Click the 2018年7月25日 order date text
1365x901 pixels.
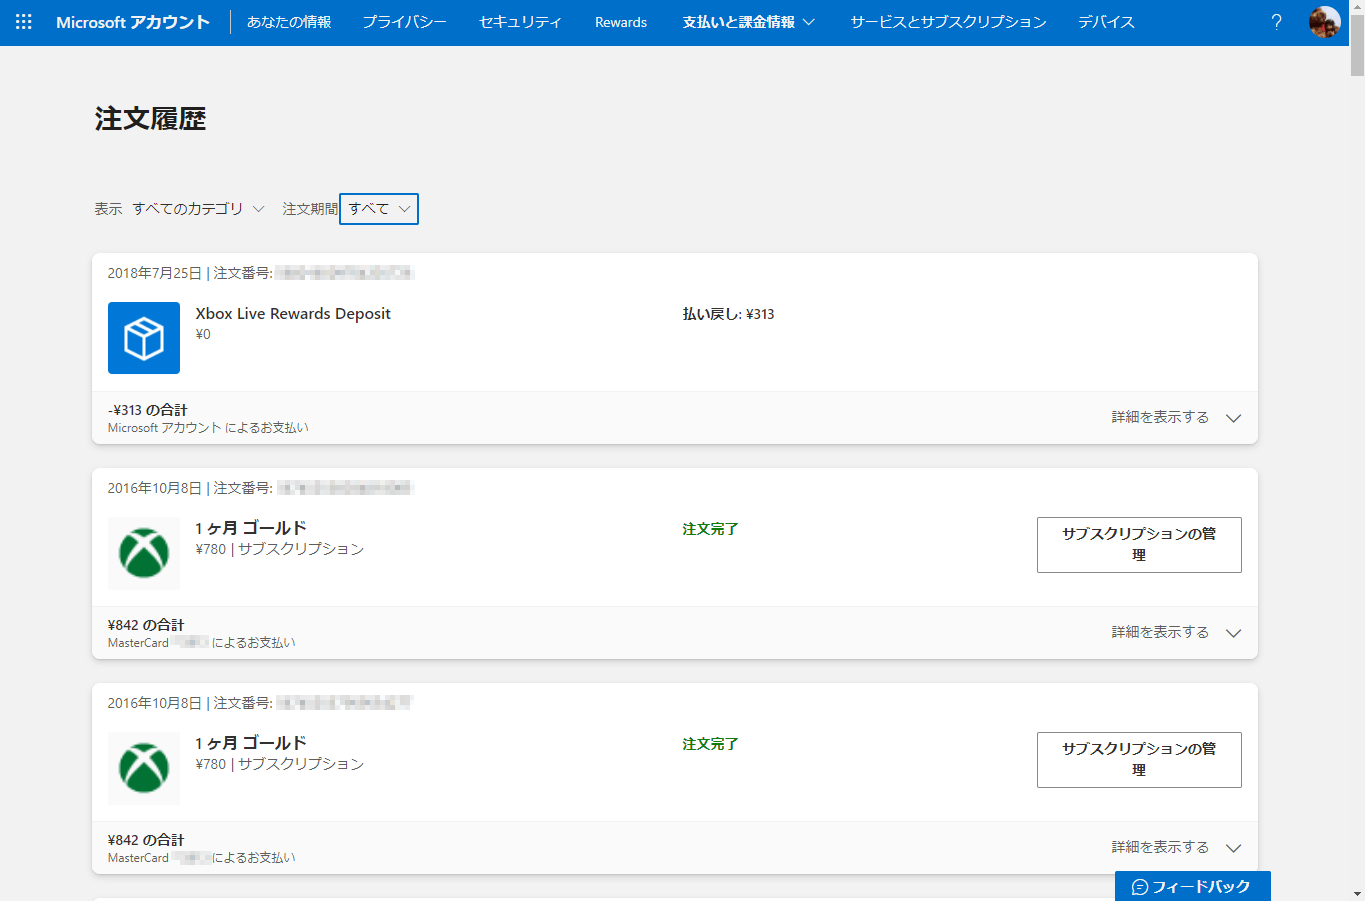point(155,273)
